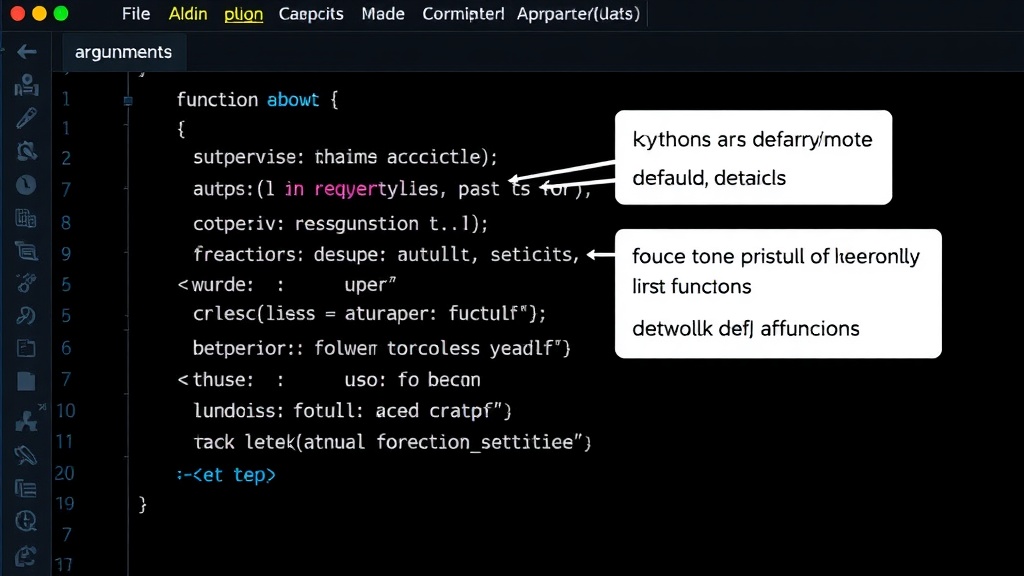Switch to the arguments tab

123,52
